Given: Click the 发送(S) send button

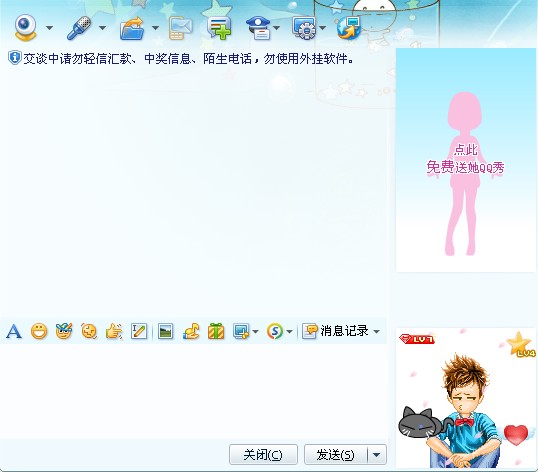Looking at the screenshot, I should [336, 455].
